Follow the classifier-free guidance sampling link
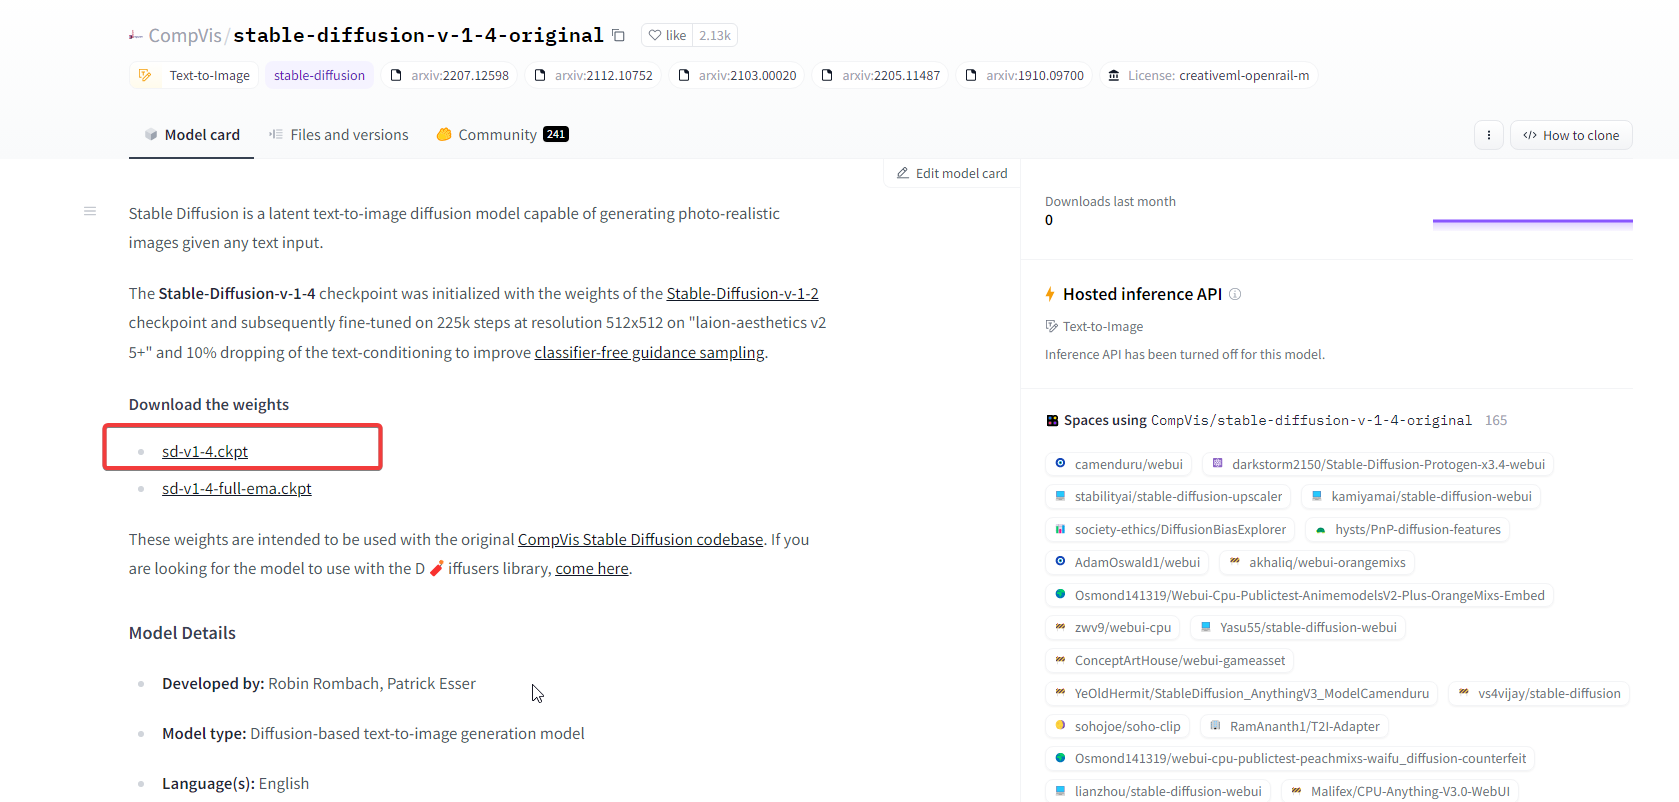 [649, 353]
